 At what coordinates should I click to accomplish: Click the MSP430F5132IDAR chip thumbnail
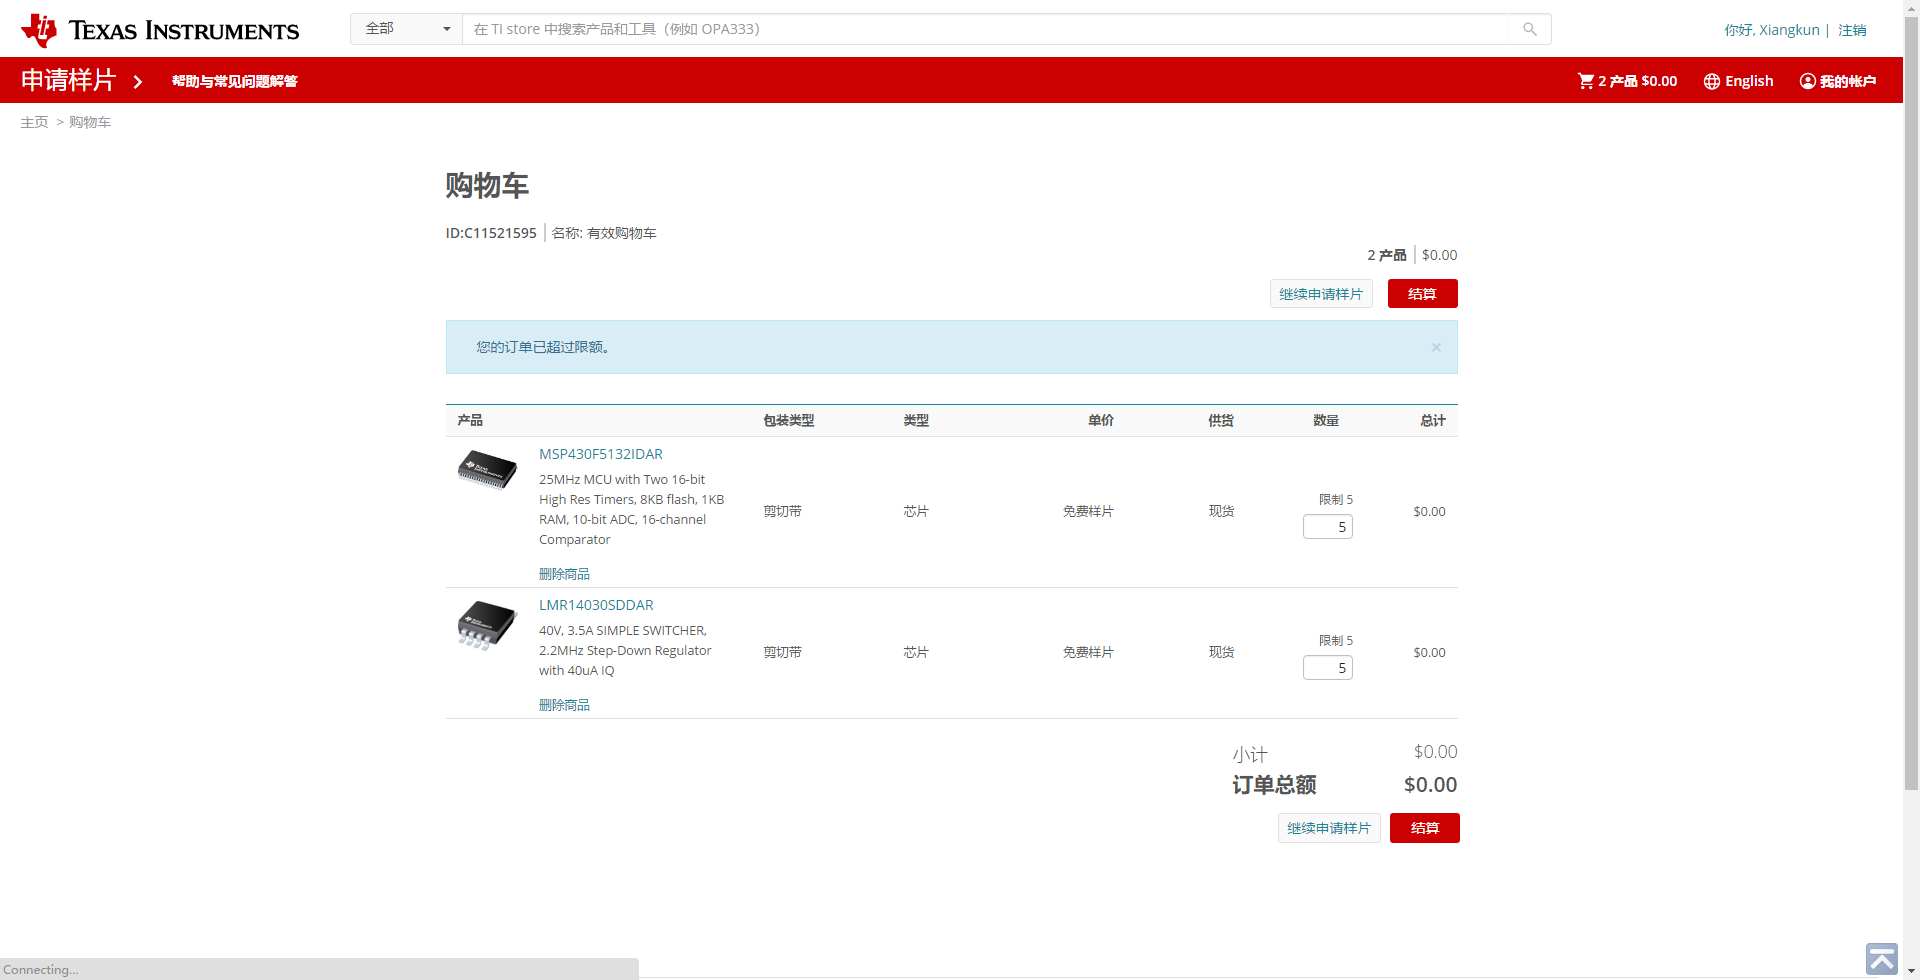point(487,470)
